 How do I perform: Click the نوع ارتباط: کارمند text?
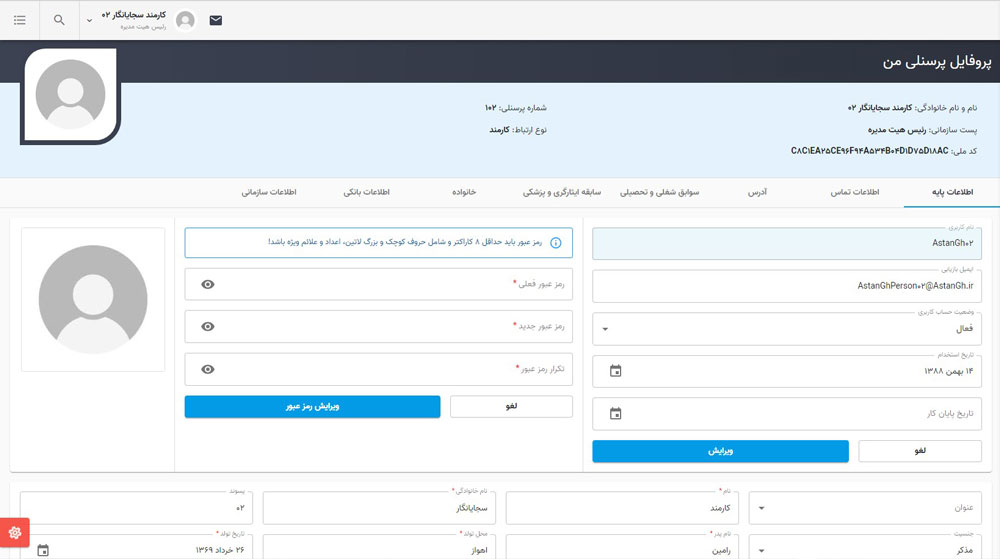[518, 129]
